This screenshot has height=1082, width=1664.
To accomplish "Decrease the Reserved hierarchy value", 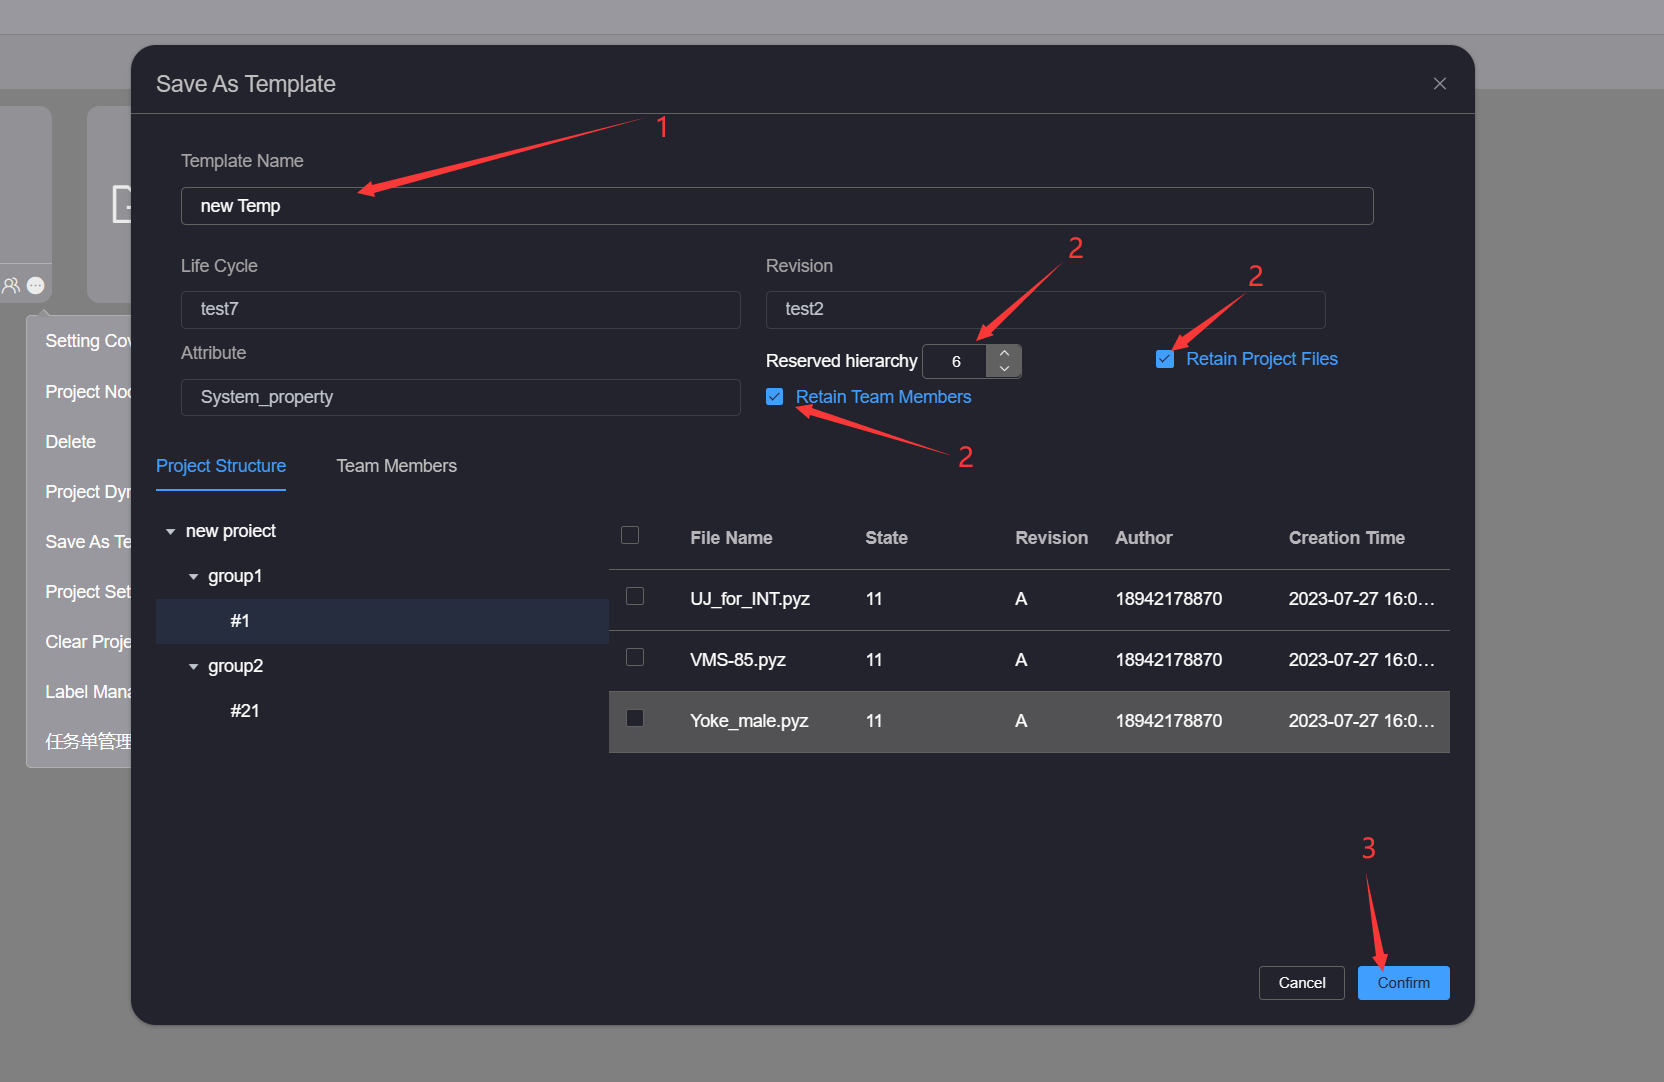I will click(1004, 369).
